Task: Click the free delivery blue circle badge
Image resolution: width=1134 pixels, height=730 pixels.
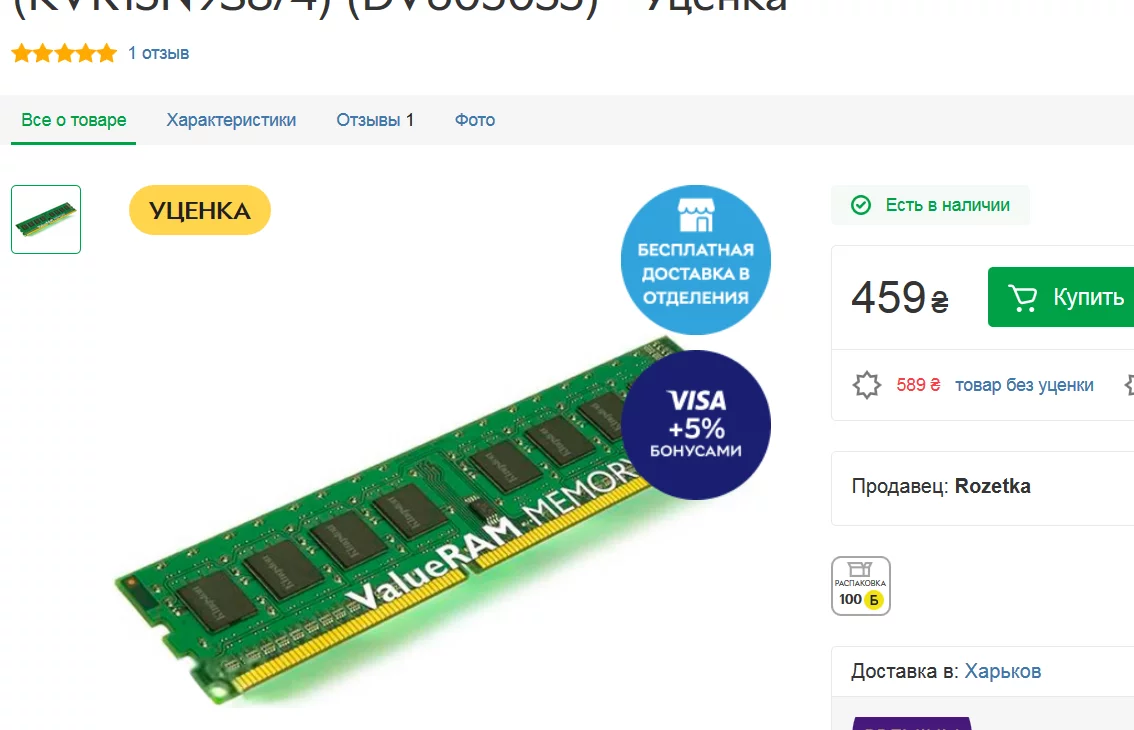Action: (696, 260)
